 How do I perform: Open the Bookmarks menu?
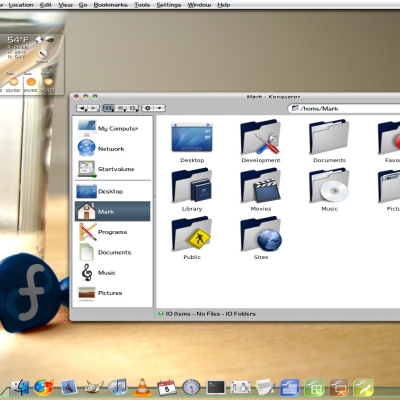(110, 5)
